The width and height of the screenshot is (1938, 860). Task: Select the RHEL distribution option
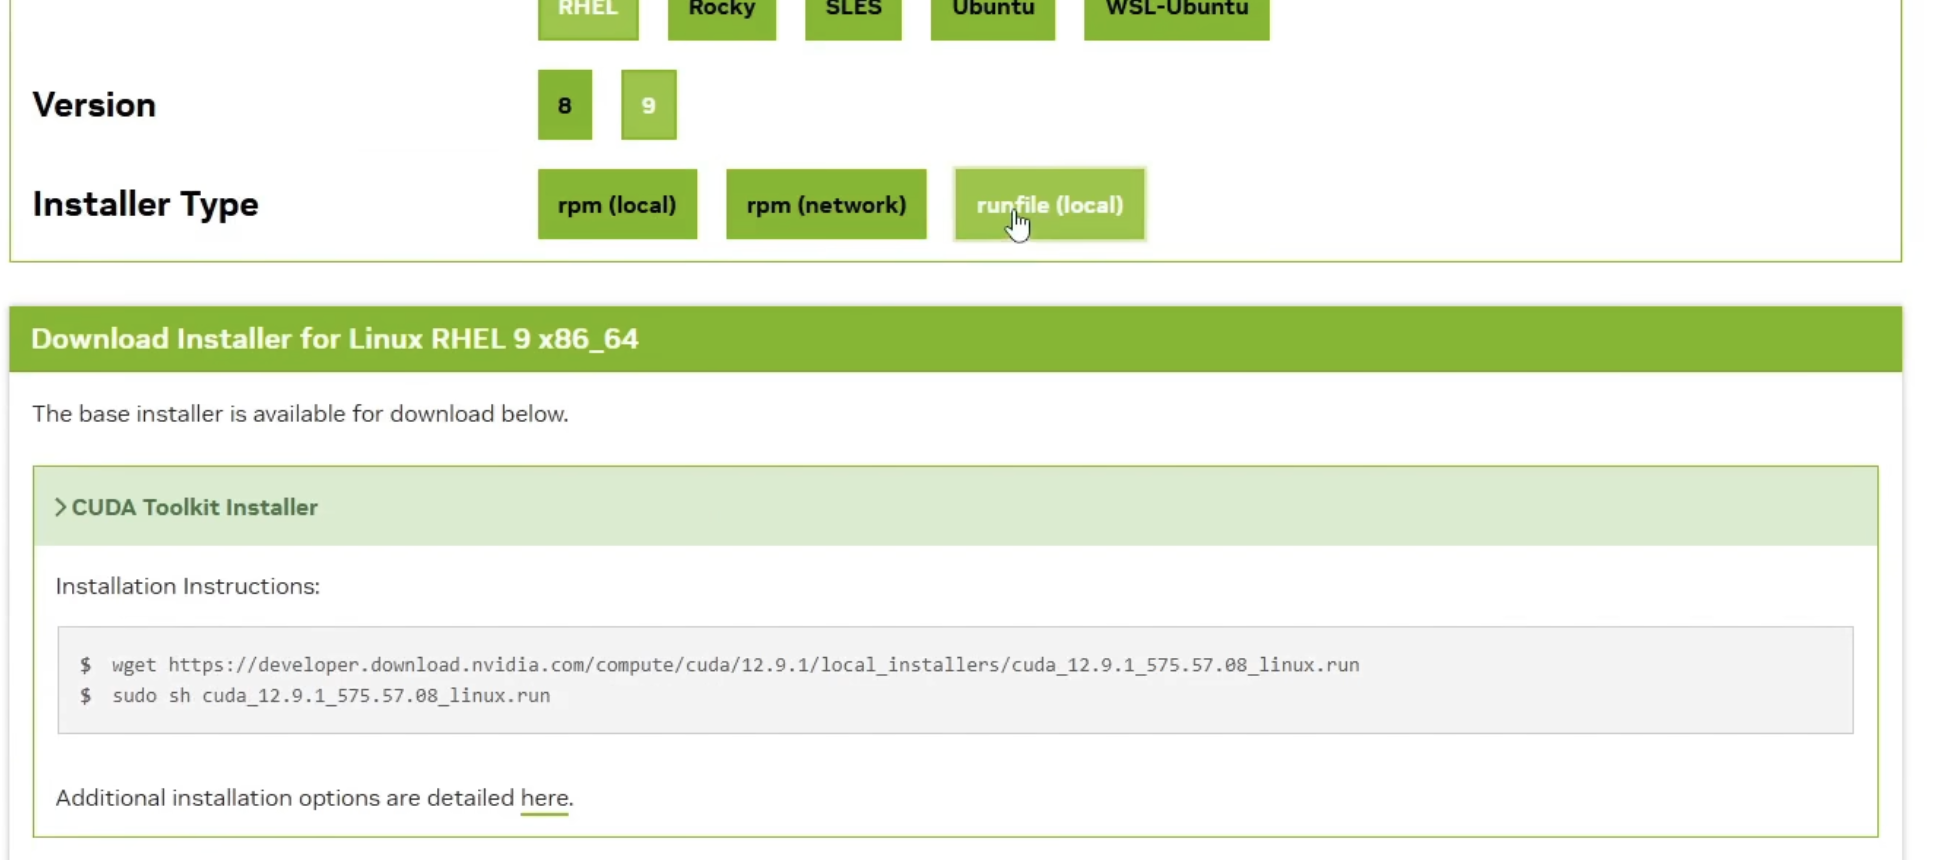(x=587, y=14)
